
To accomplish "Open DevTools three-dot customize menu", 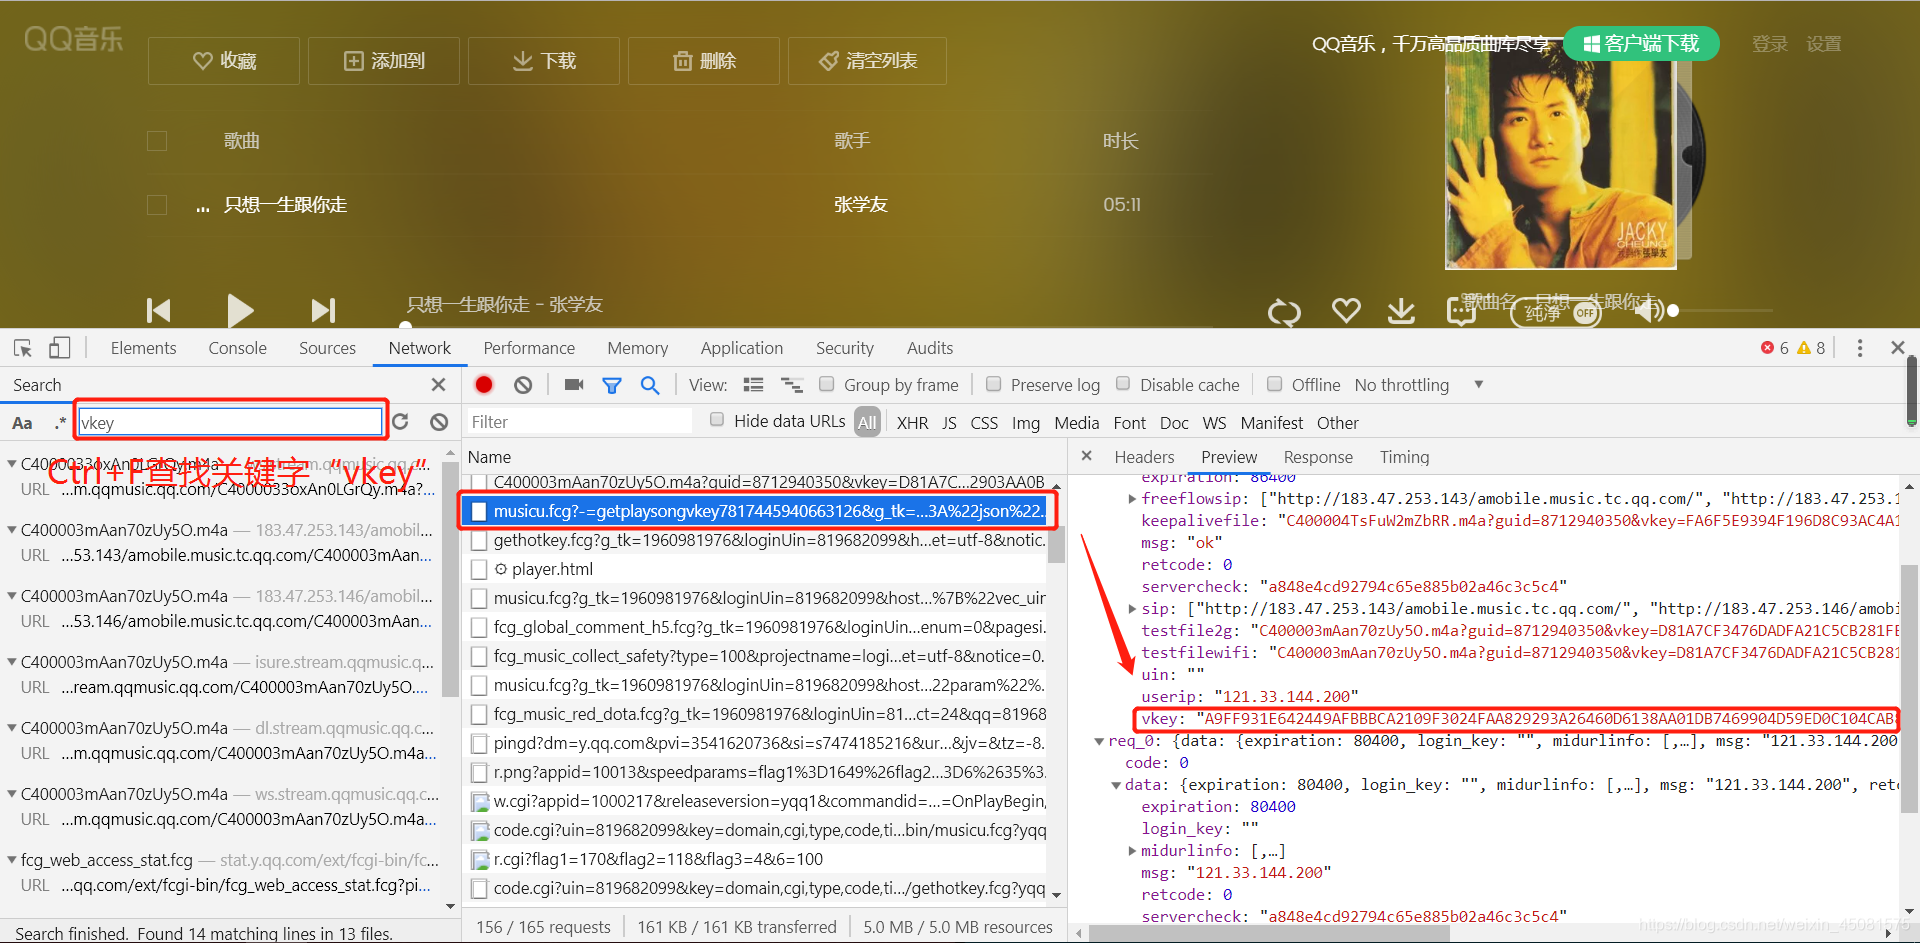I will pyautogui.click(x=1860, y=348).
